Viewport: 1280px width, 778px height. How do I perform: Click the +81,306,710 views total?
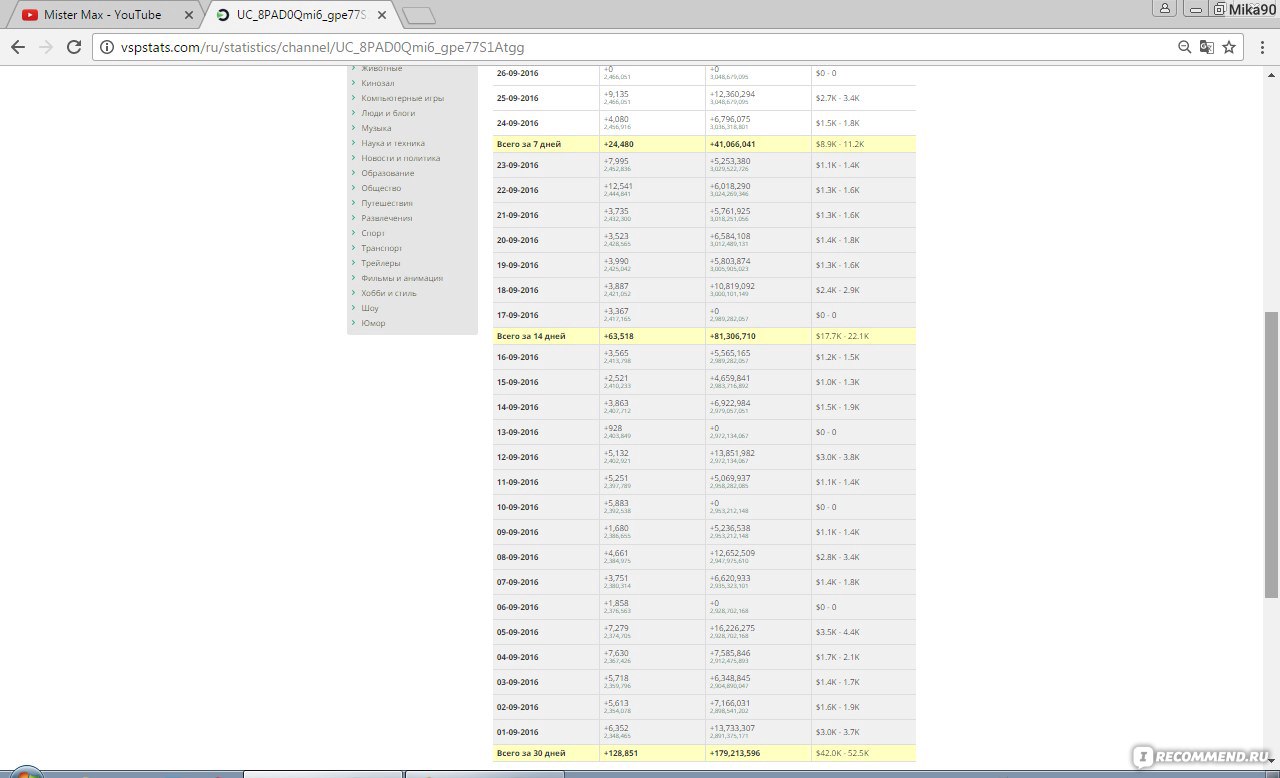point(733,336)
